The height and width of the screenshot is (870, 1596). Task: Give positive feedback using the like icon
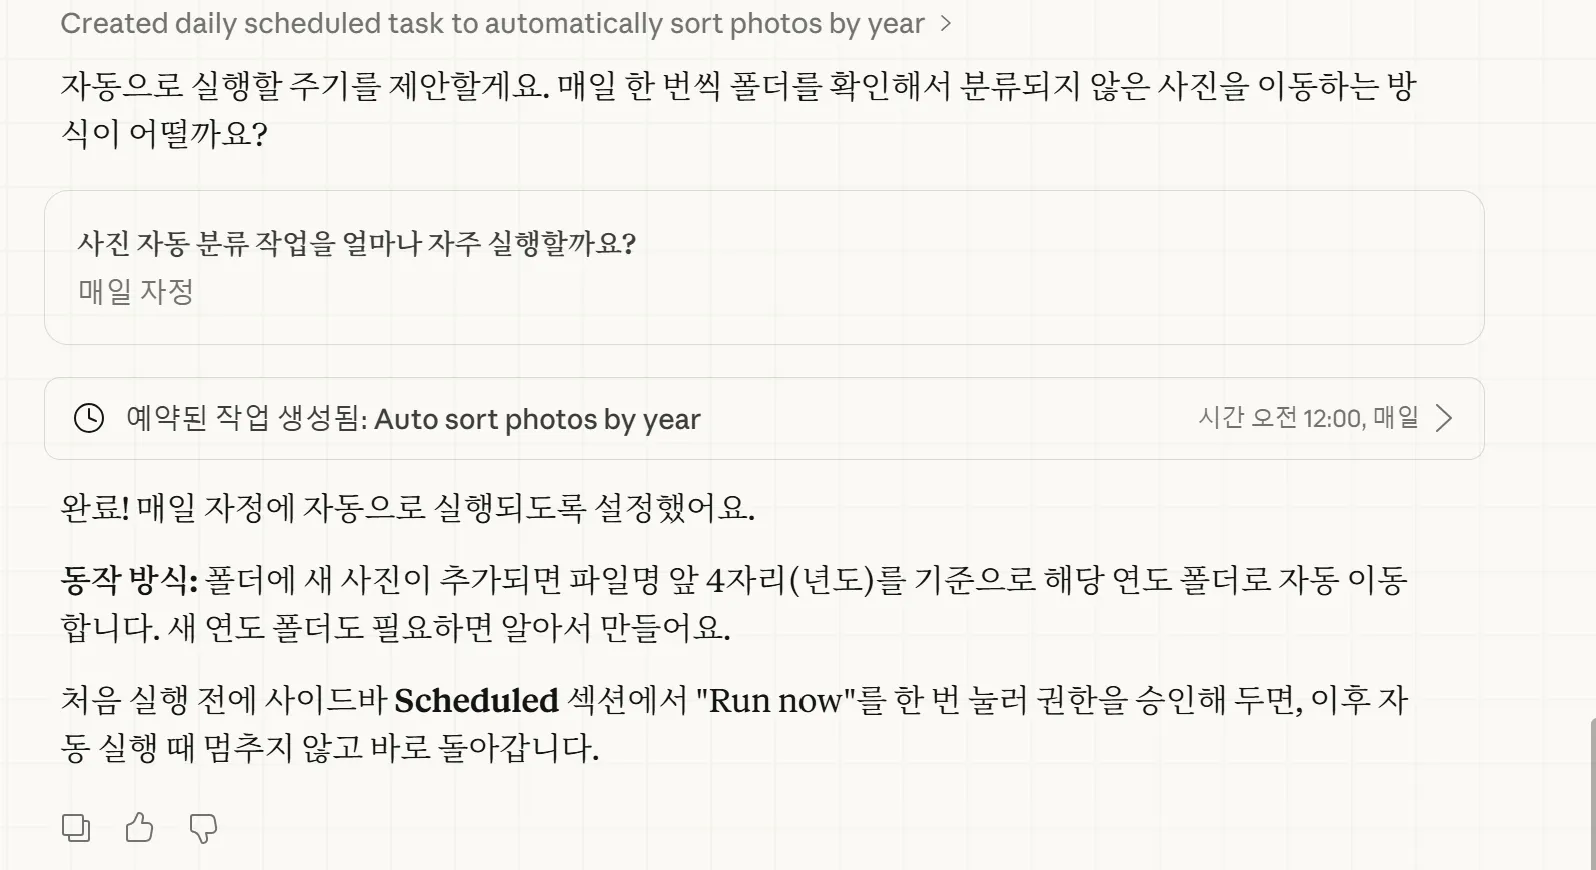(139, 828)
